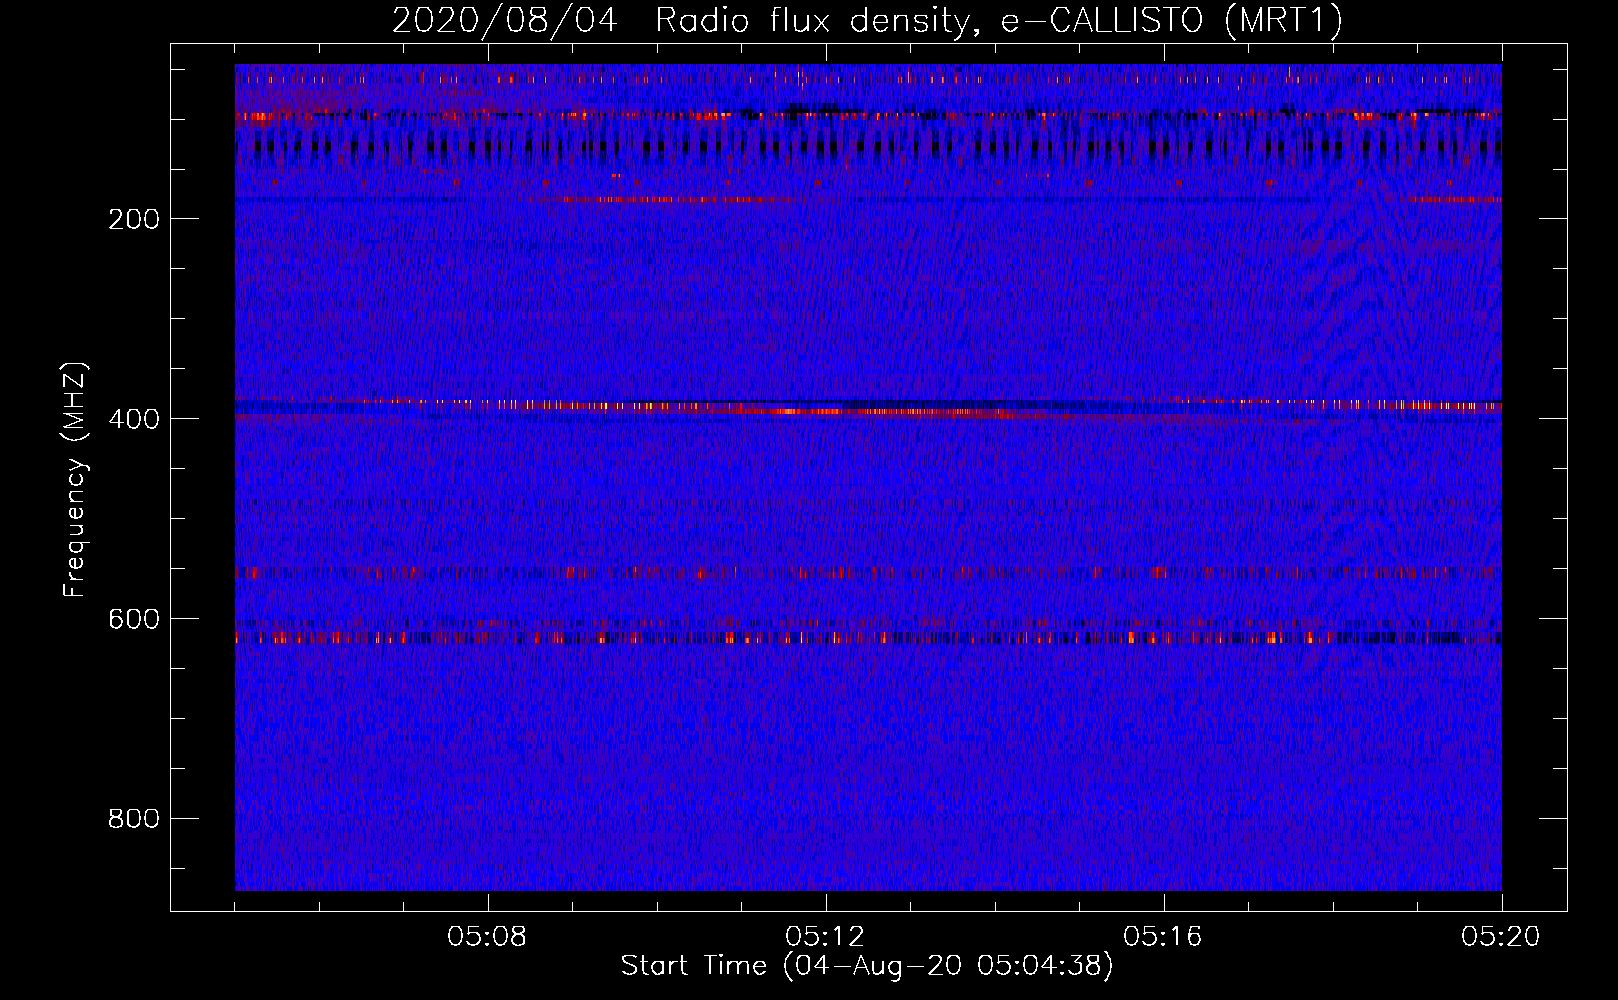Click the 600 MHz frequency tick label
This screenshot has height=1000, width=1618.
[x=134, y=619]
